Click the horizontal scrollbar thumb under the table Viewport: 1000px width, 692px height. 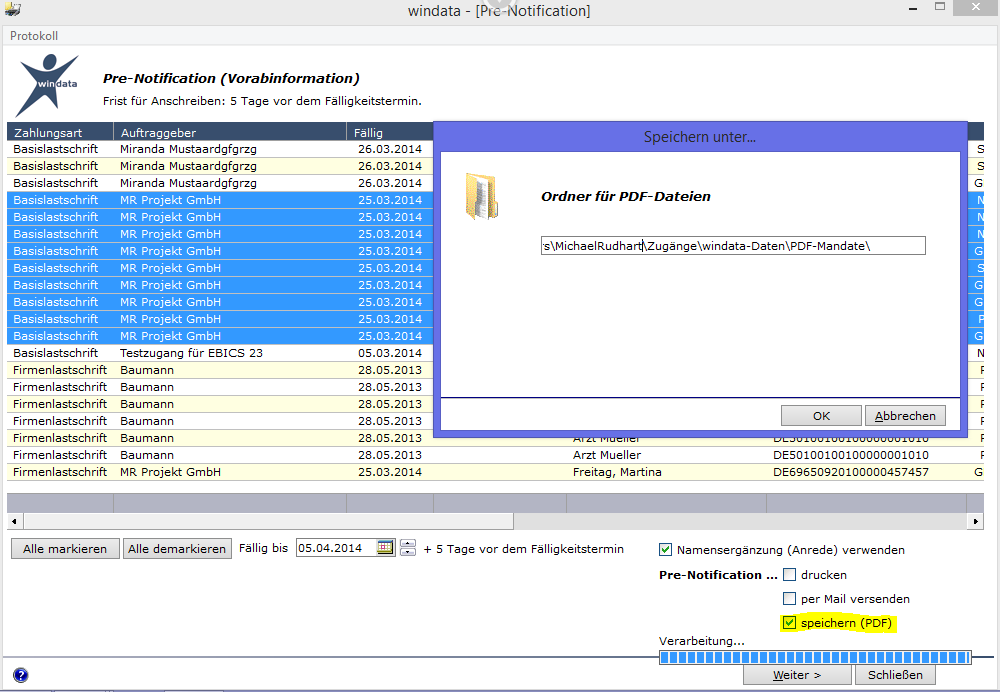tap(268, 521)
